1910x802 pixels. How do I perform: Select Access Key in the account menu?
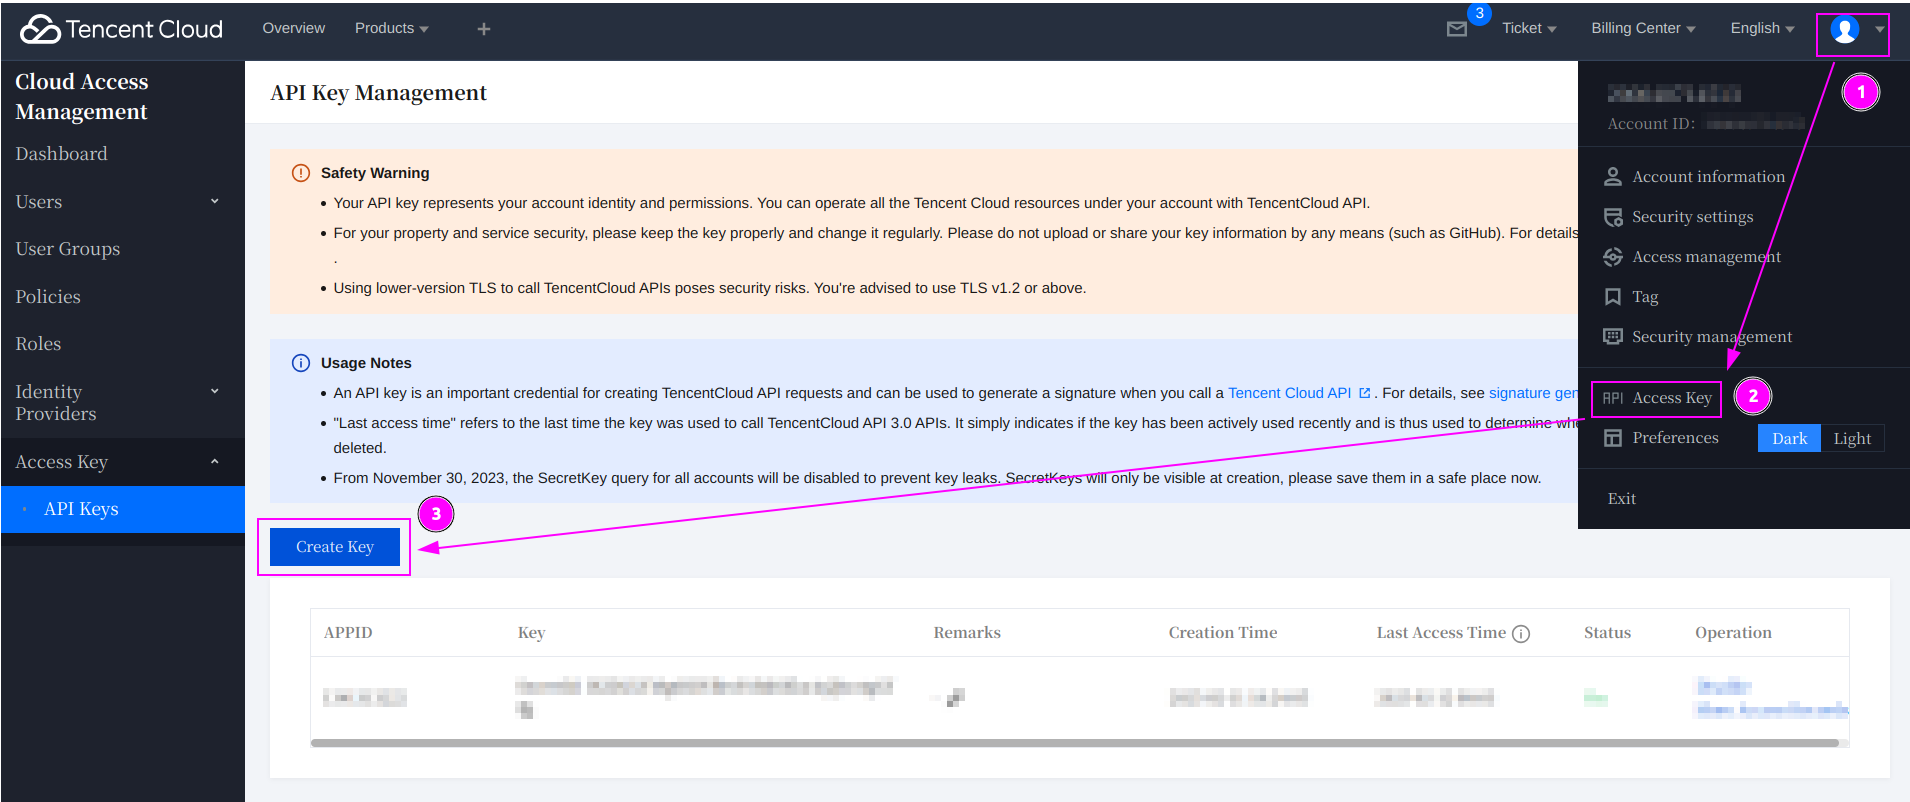[1672, 398]
